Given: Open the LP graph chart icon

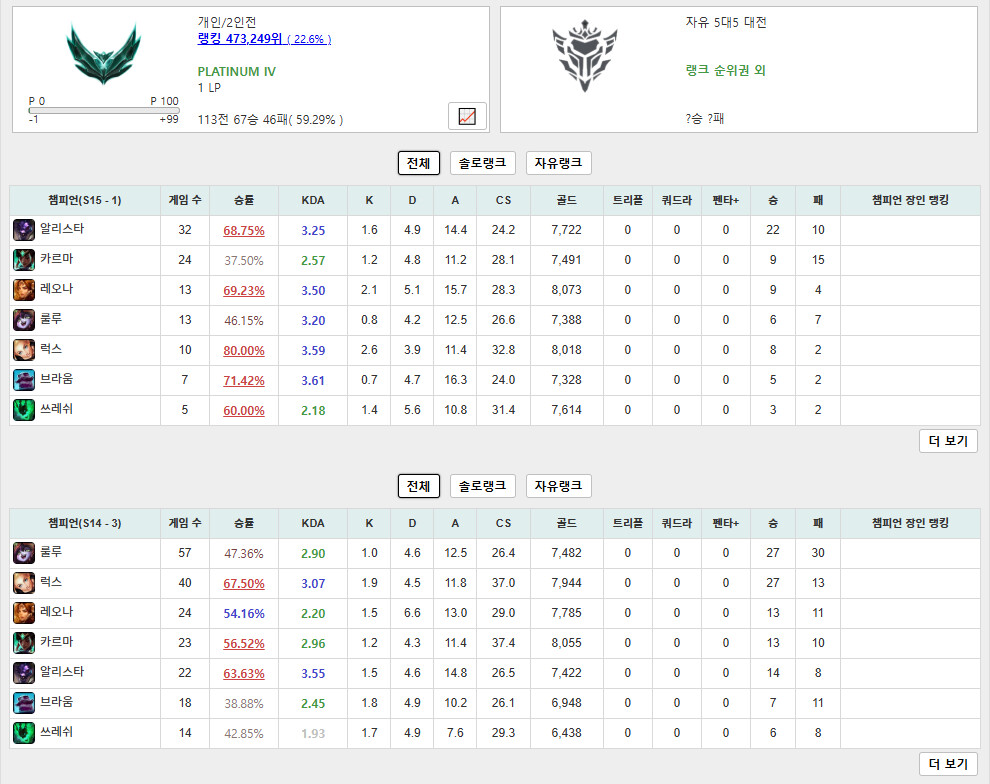Looking at the screenshot, I should coord(466,116).
